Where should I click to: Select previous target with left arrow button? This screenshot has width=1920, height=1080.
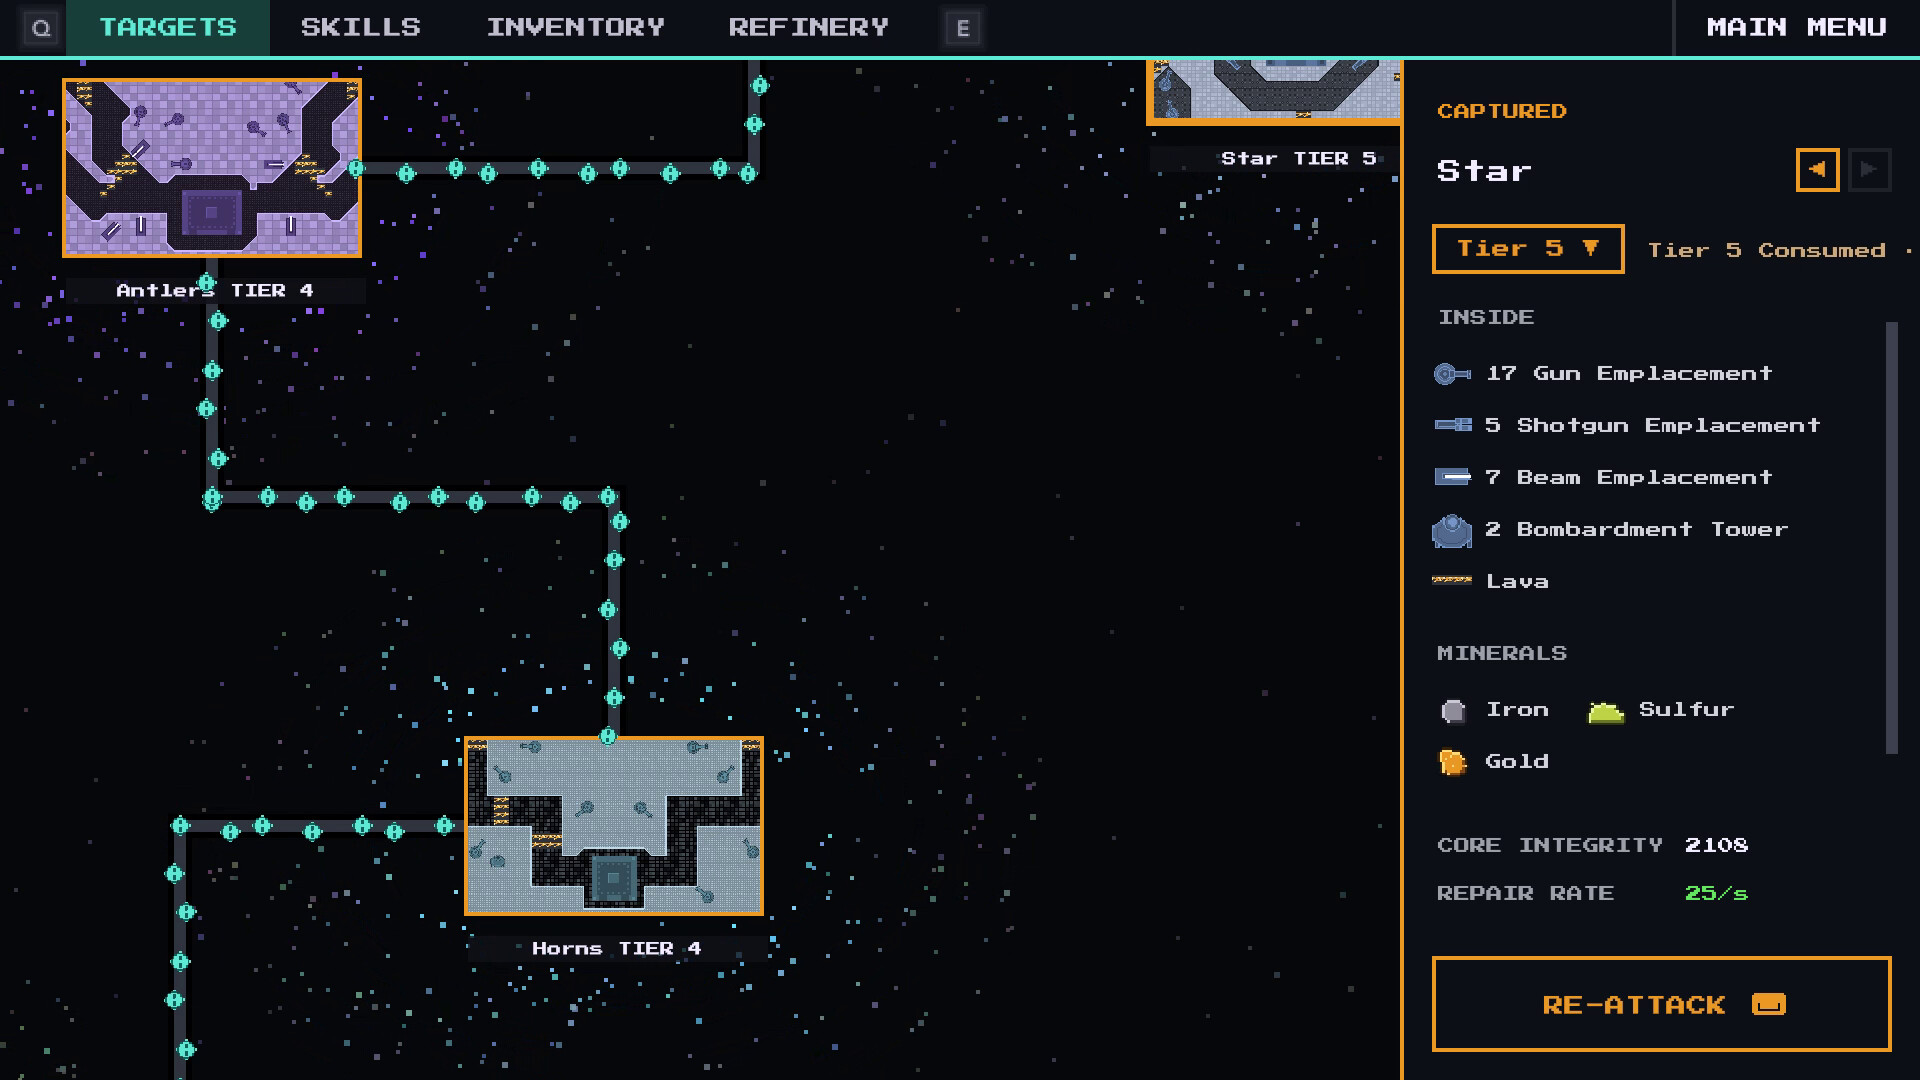1817,170
